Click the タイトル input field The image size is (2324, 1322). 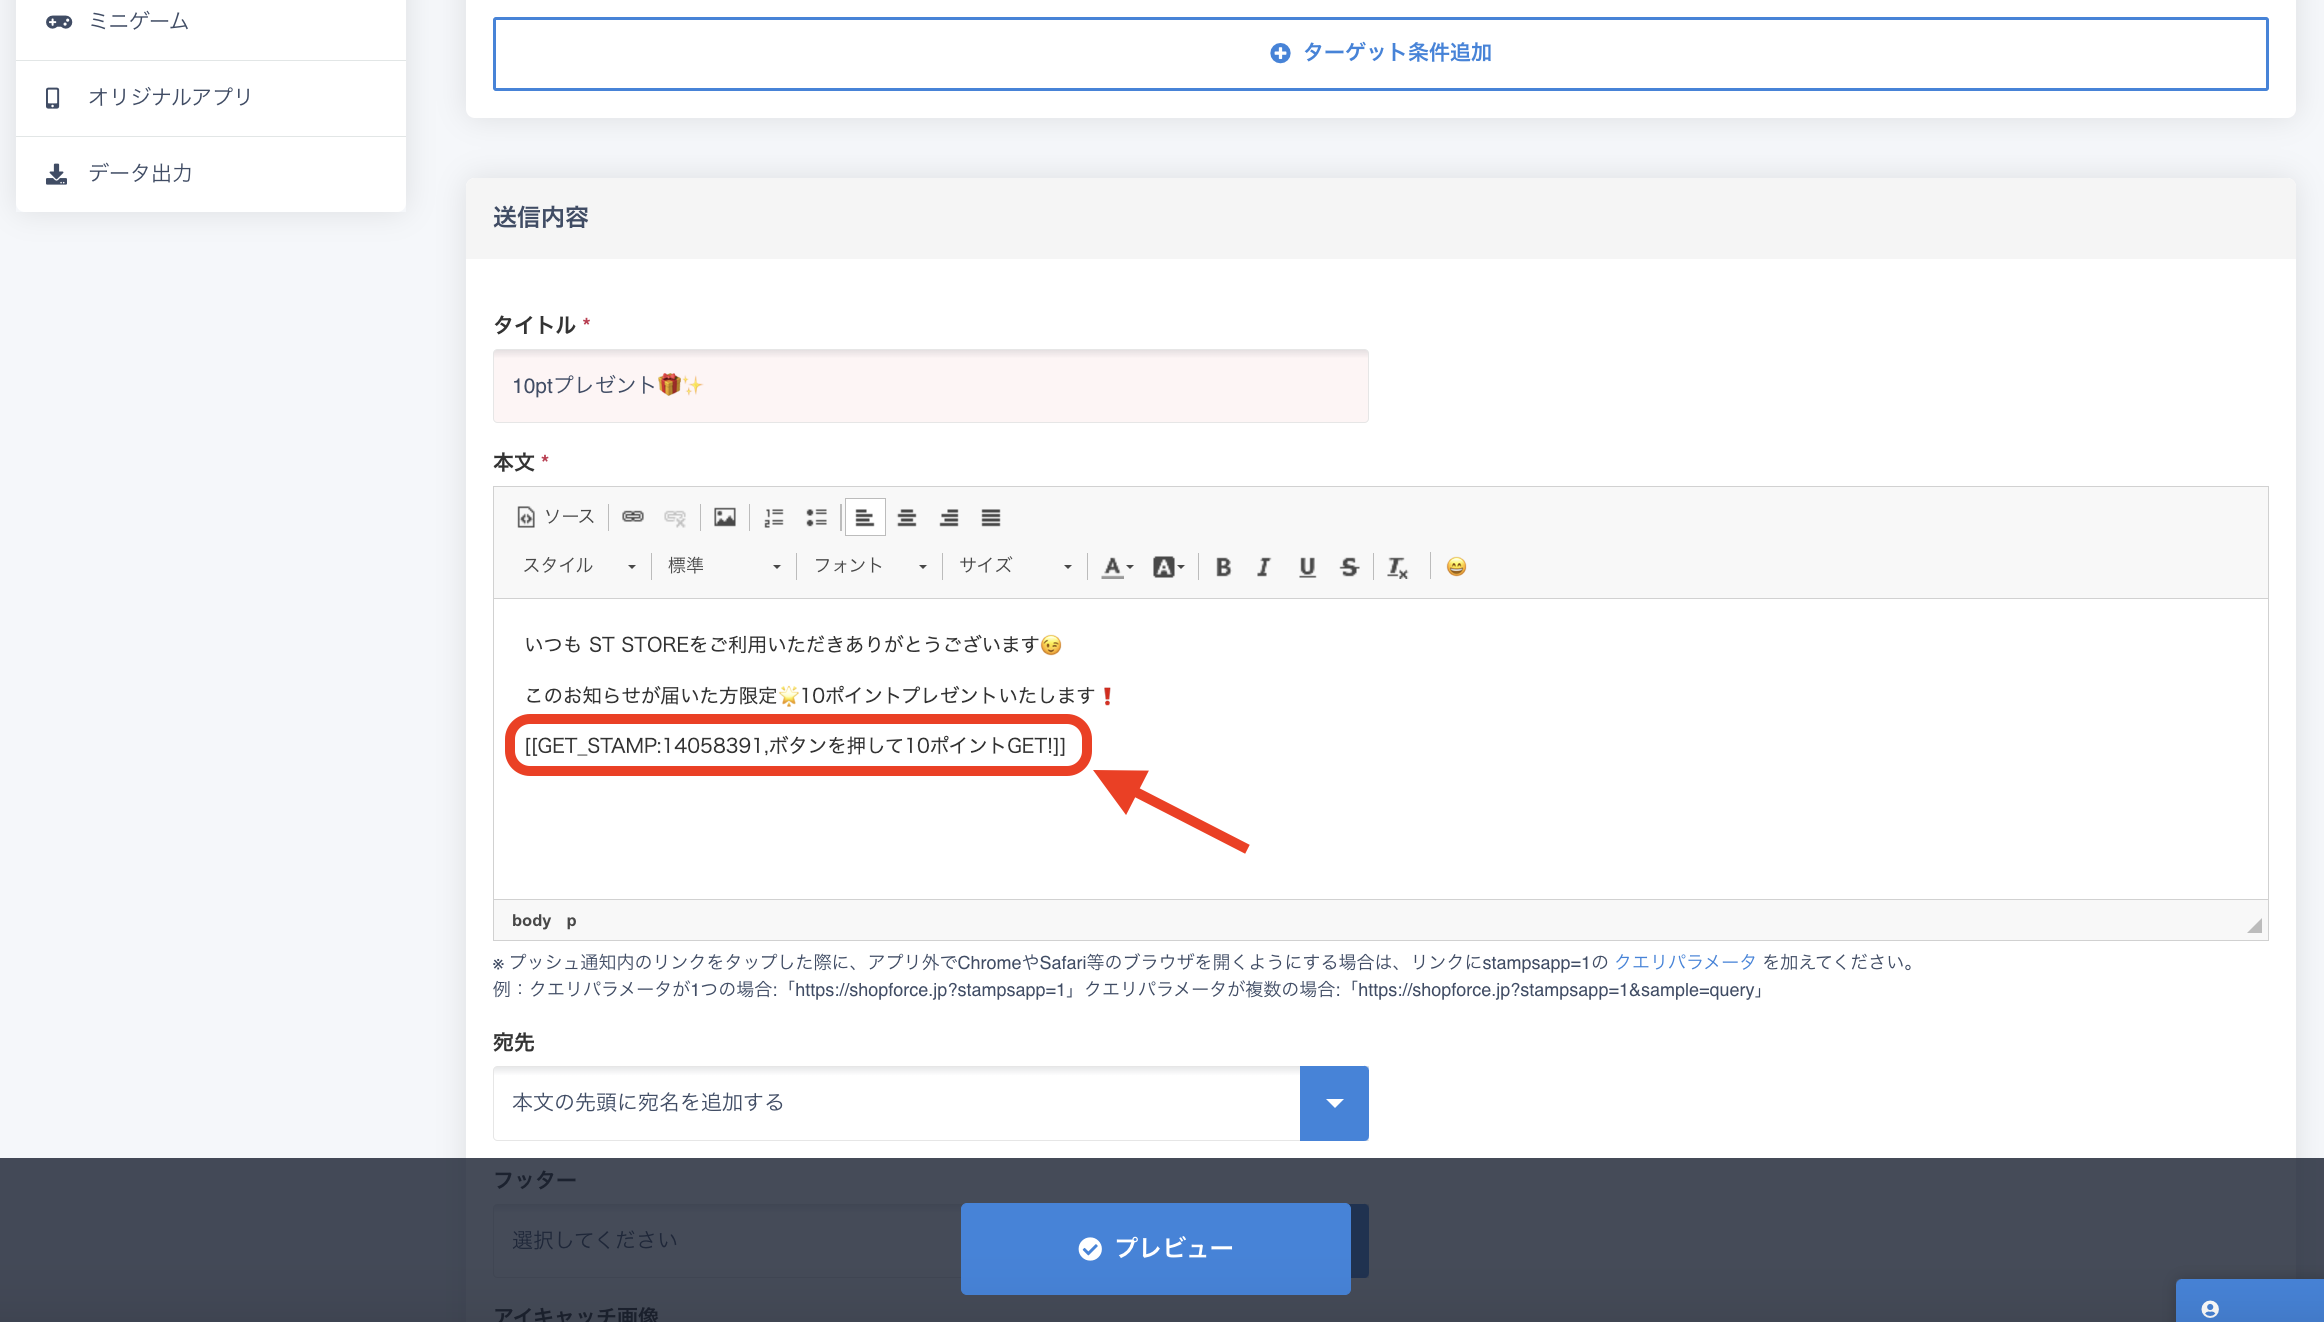coord(930,386)
